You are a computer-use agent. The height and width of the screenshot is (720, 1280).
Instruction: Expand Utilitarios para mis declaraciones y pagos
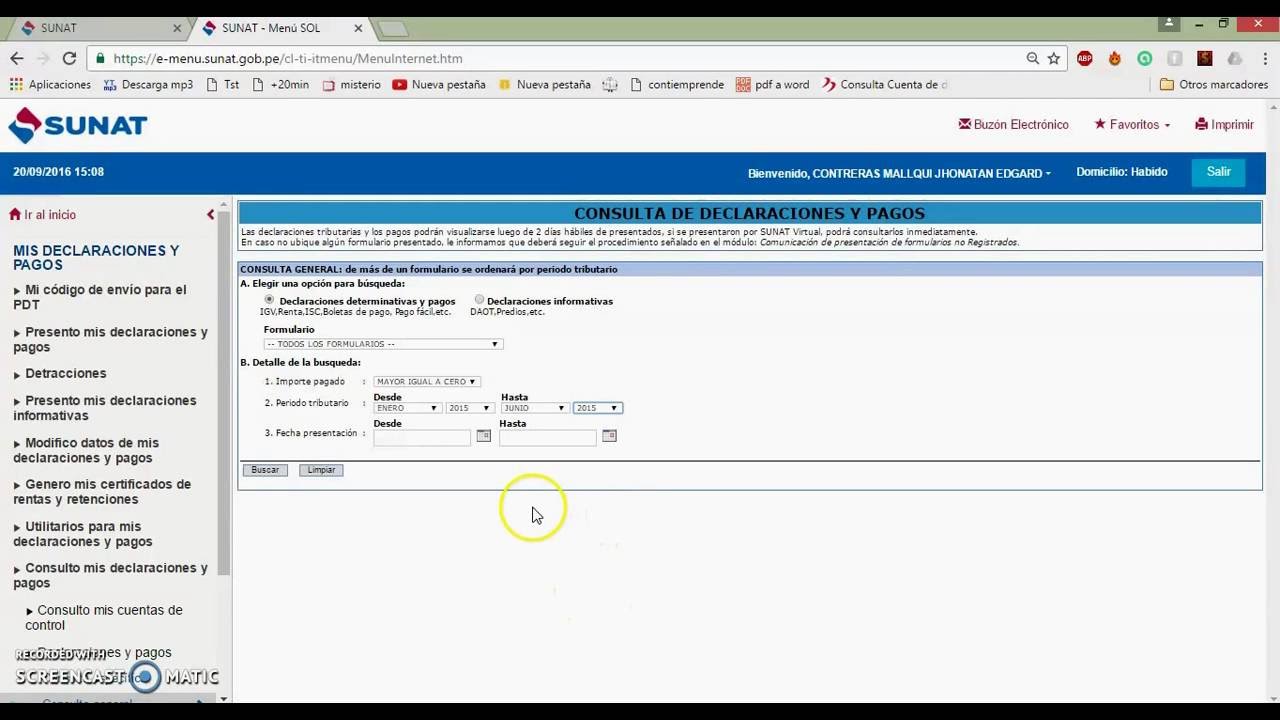click(x=83, y=534)
